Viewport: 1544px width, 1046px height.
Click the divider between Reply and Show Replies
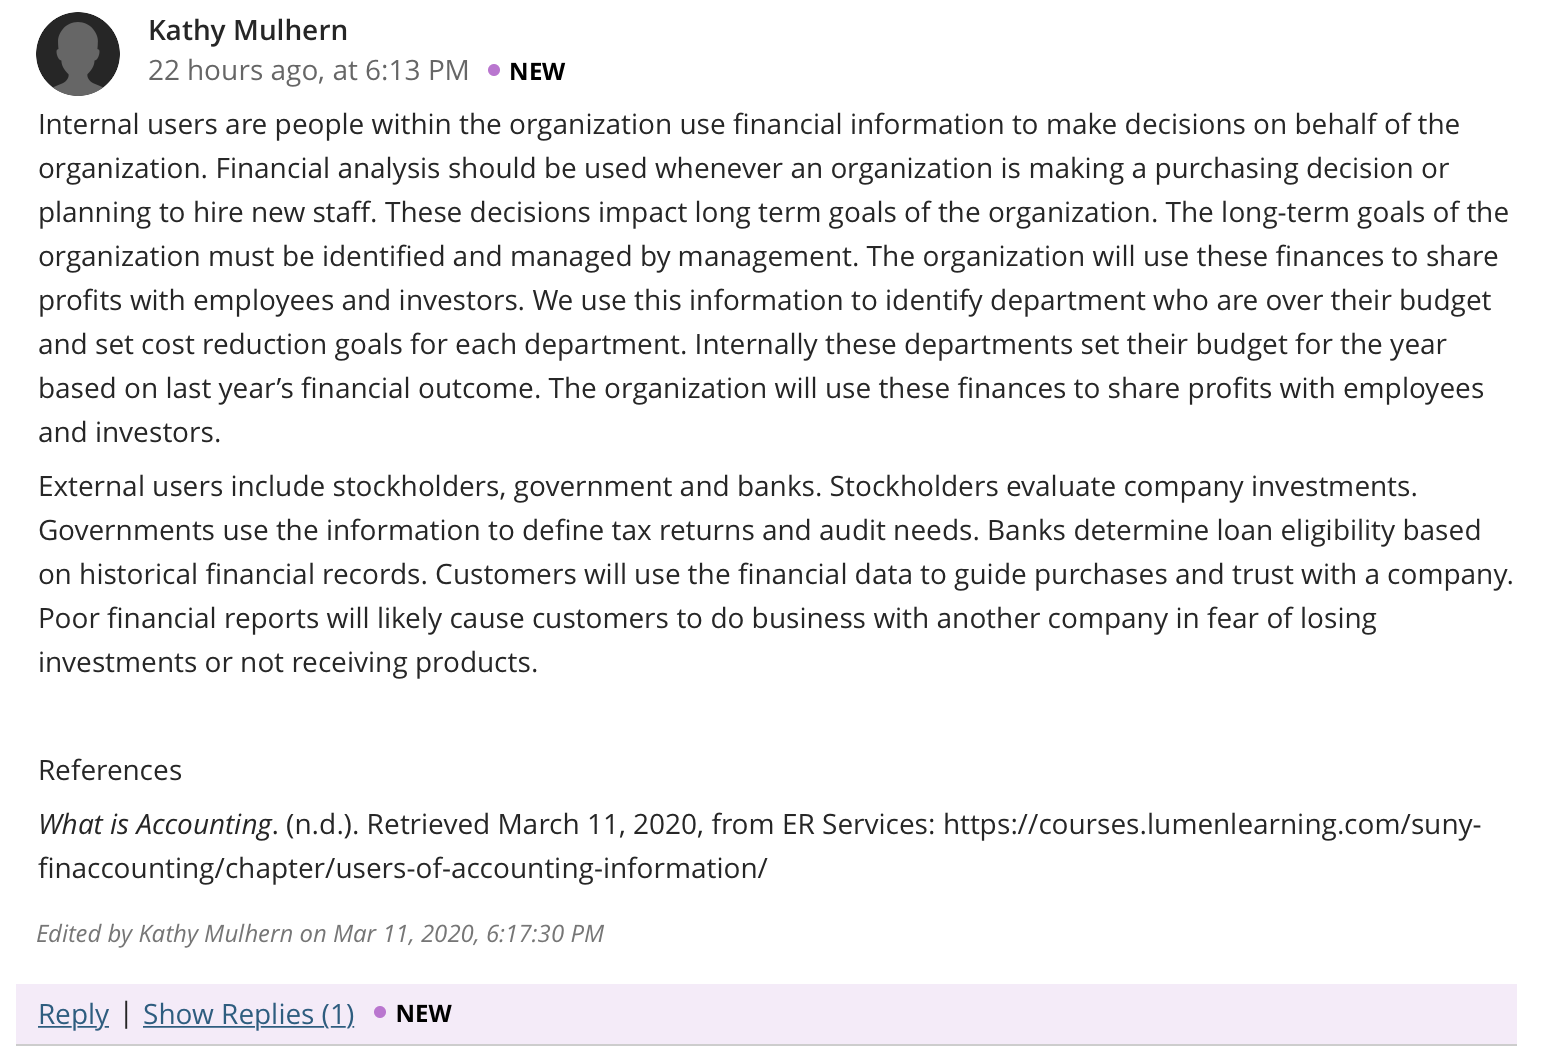click(x=126, y=1013)
